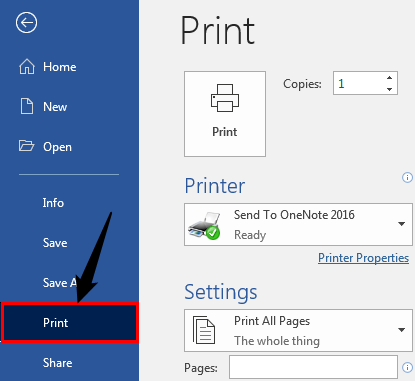Click the New blank document icon

27,106
